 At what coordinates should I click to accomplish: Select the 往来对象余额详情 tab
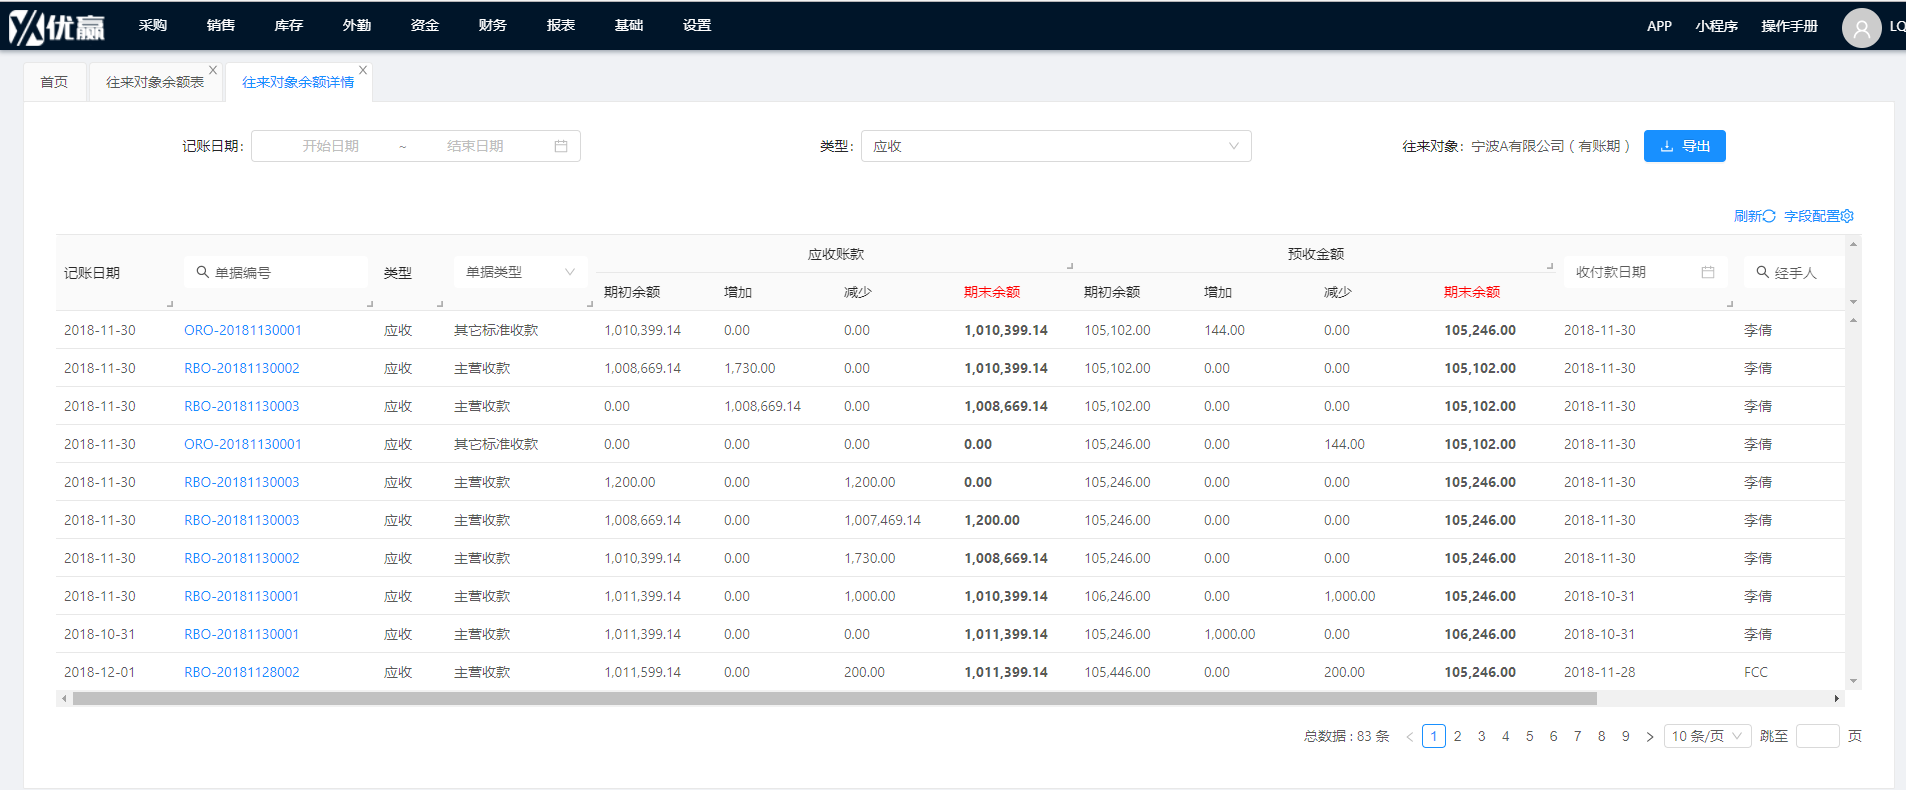pos(298,82)
